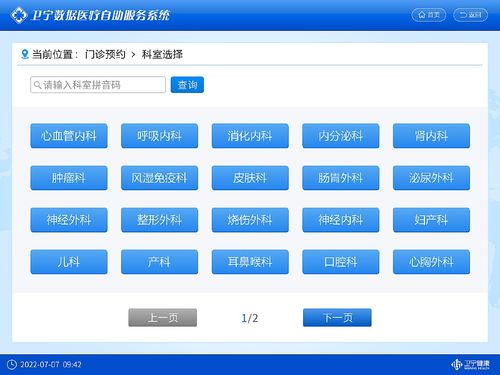Go to the home page (首页)
The width and height of the screenshot is (500, 375).
pos(429,15)
